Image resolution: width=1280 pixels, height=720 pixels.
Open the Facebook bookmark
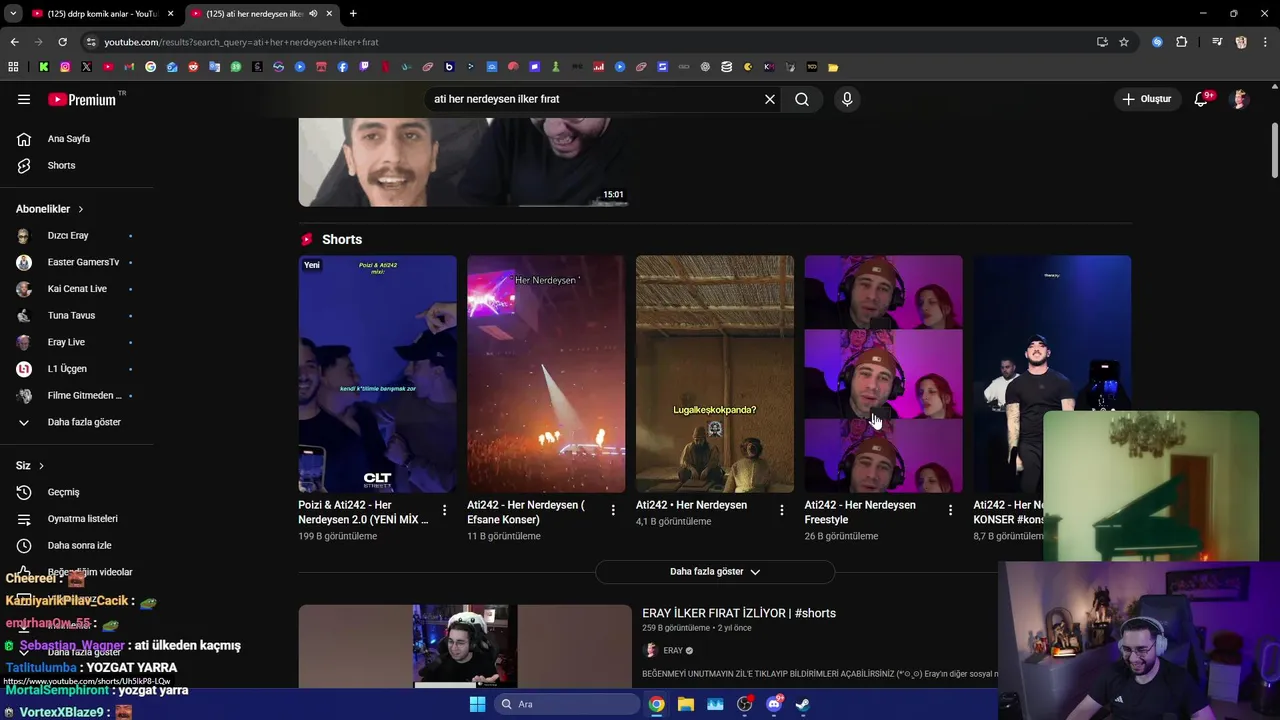tap(343, 67)
